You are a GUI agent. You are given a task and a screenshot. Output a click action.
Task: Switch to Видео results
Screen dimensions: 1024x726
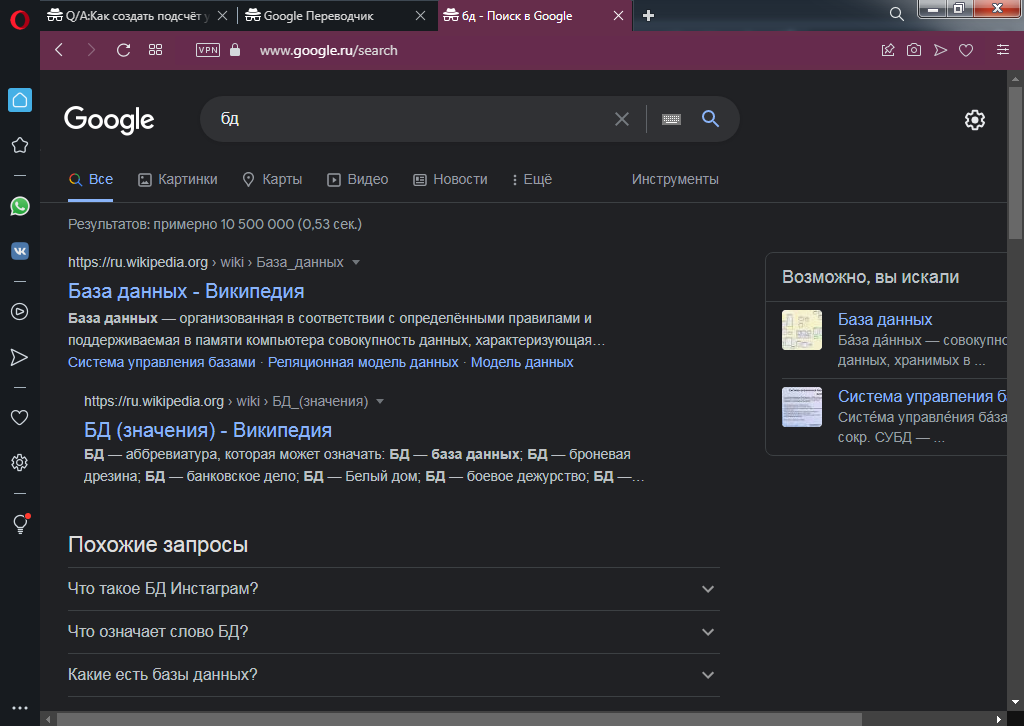[x=357, y=180]
